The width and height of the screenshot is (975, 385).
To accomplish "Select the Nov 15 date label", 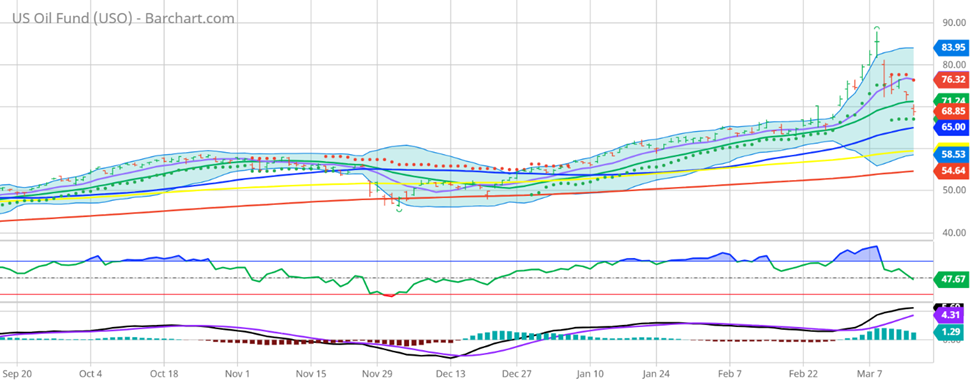I will pos(310,374).
